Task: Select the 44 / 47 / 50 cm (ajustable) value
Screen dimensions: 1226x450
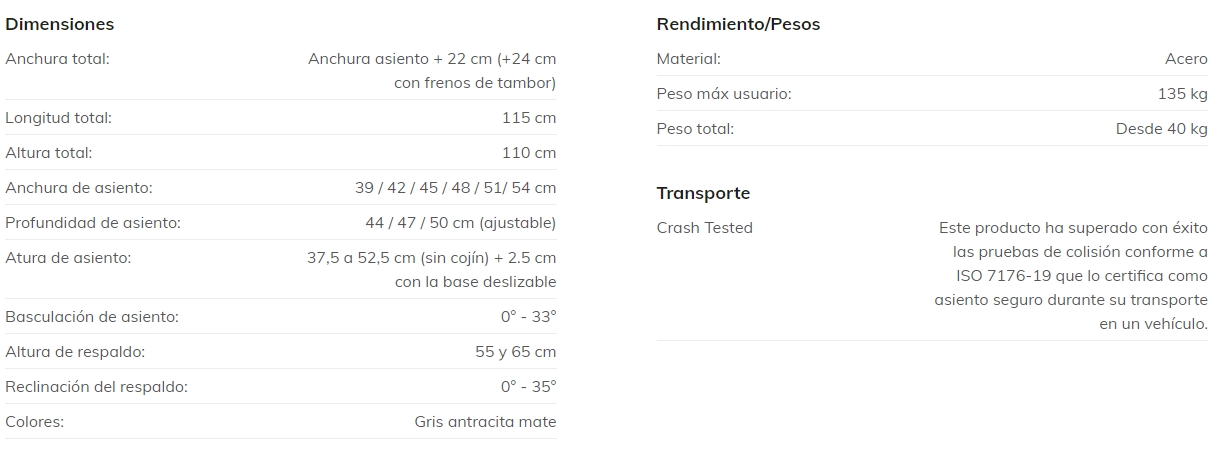Action: [460, 223]
